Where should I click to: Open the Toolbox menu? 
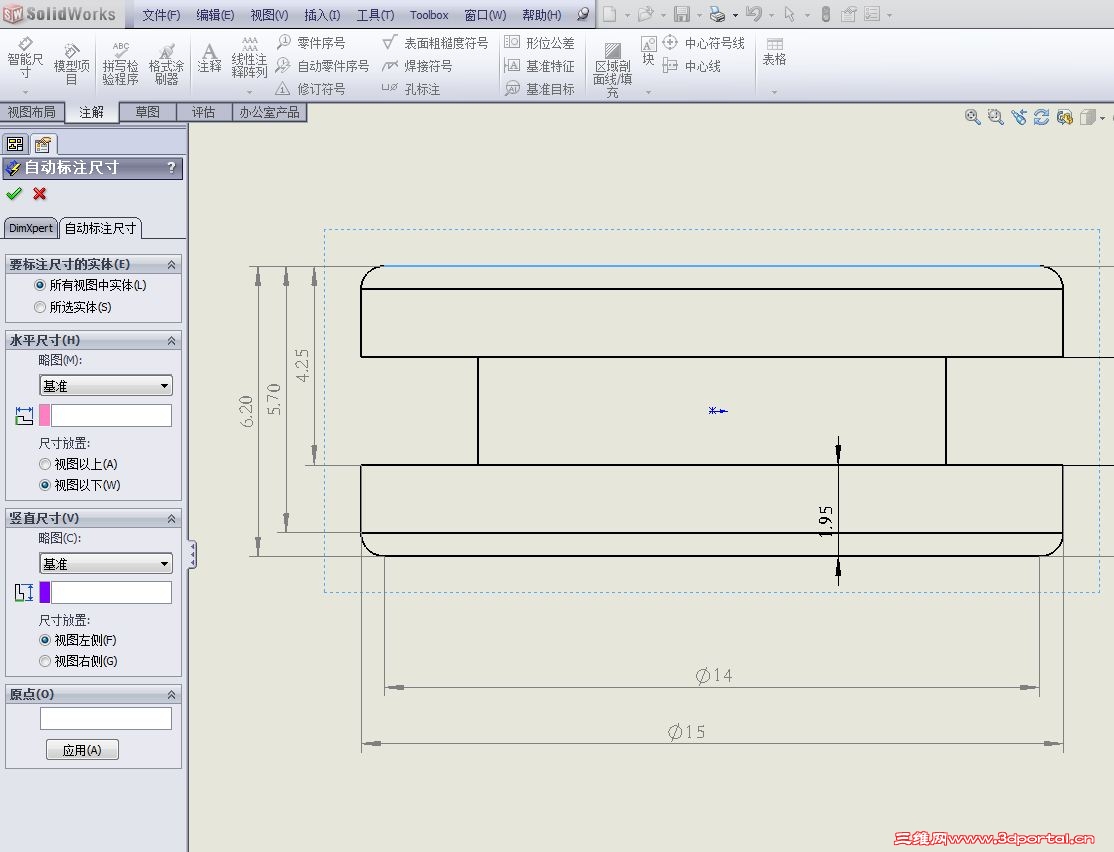pyautogui.click(x=429, y=15)
